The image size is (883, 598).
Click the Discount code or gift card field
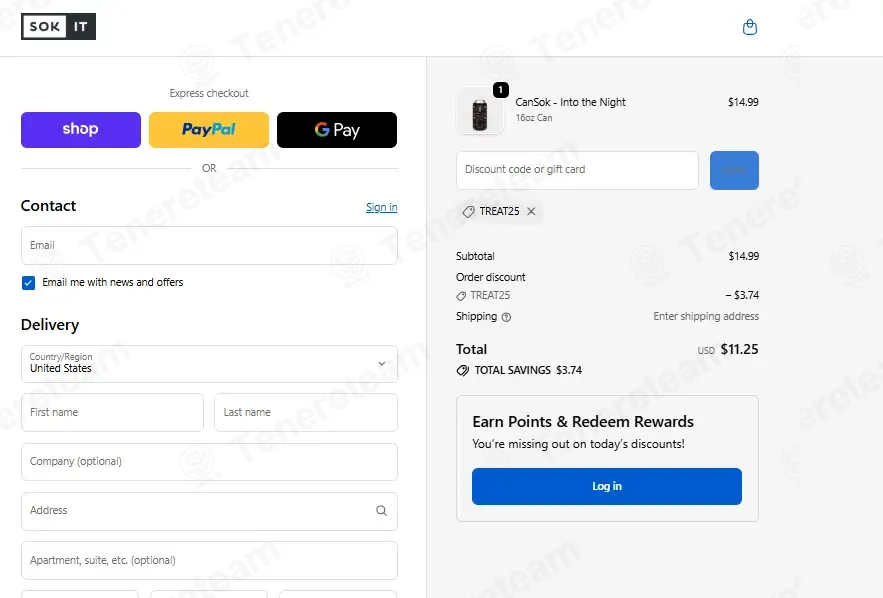point(577,170)
